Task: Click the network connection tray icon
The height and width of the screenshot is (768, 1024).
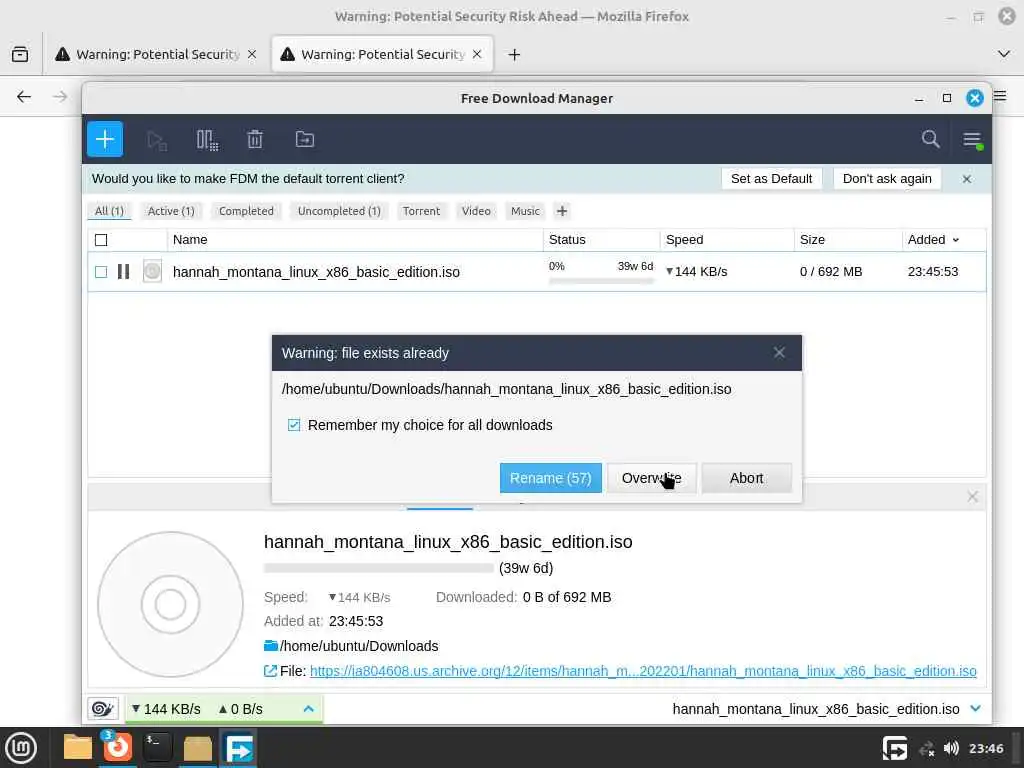Action: (926, 749)
